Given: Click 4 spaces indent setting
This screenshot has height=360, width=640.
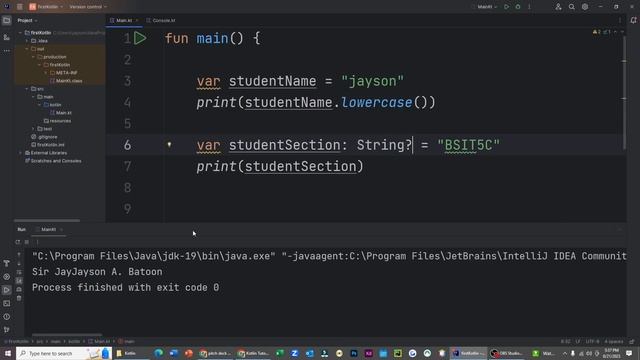Looking at the screenshot, I should pos(614,342).
